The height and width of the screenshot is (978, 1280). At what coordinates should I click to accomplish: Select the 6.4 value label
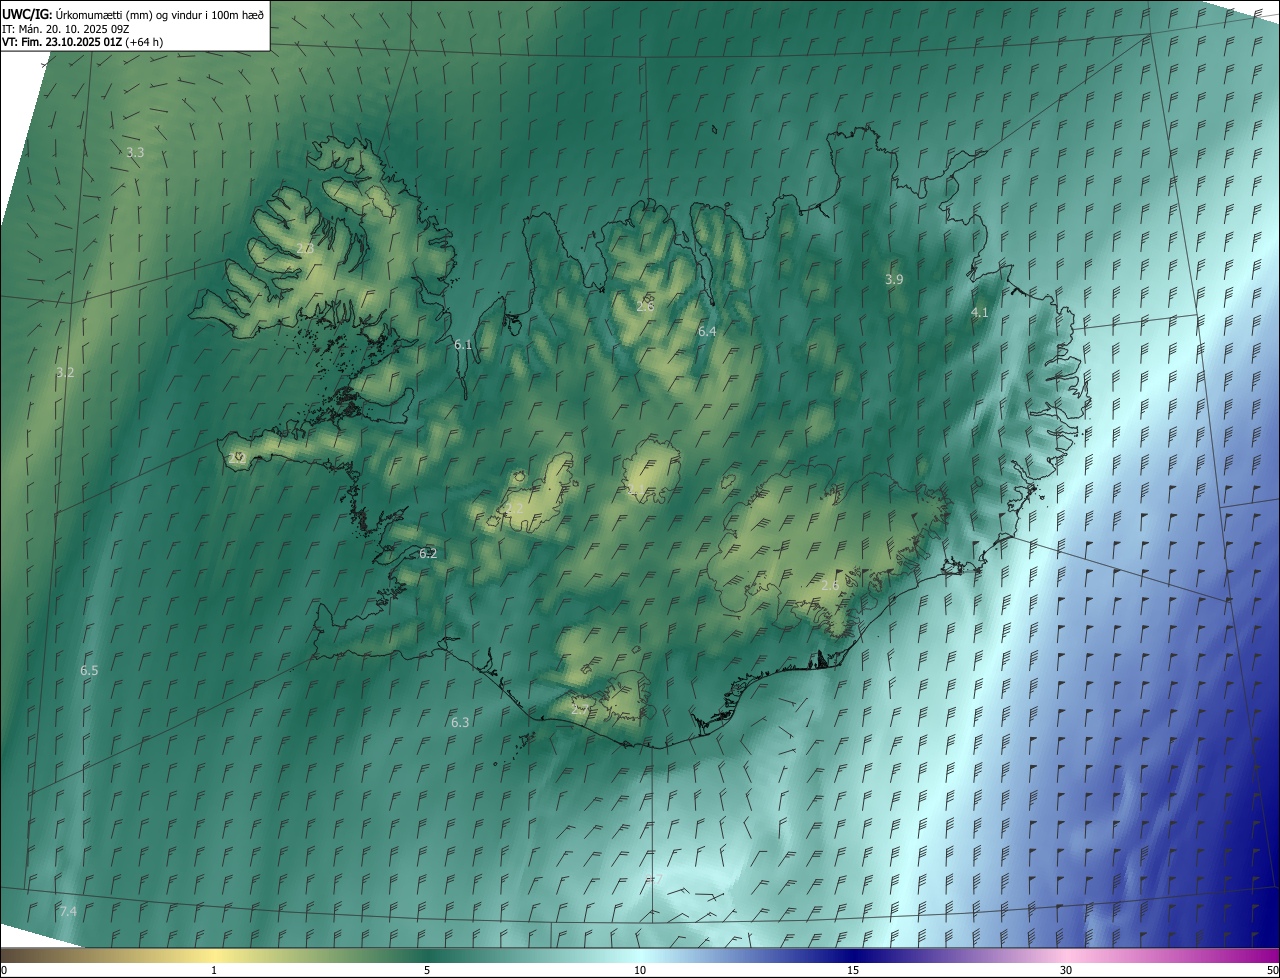pyautogui.click(x=707, y=331)
